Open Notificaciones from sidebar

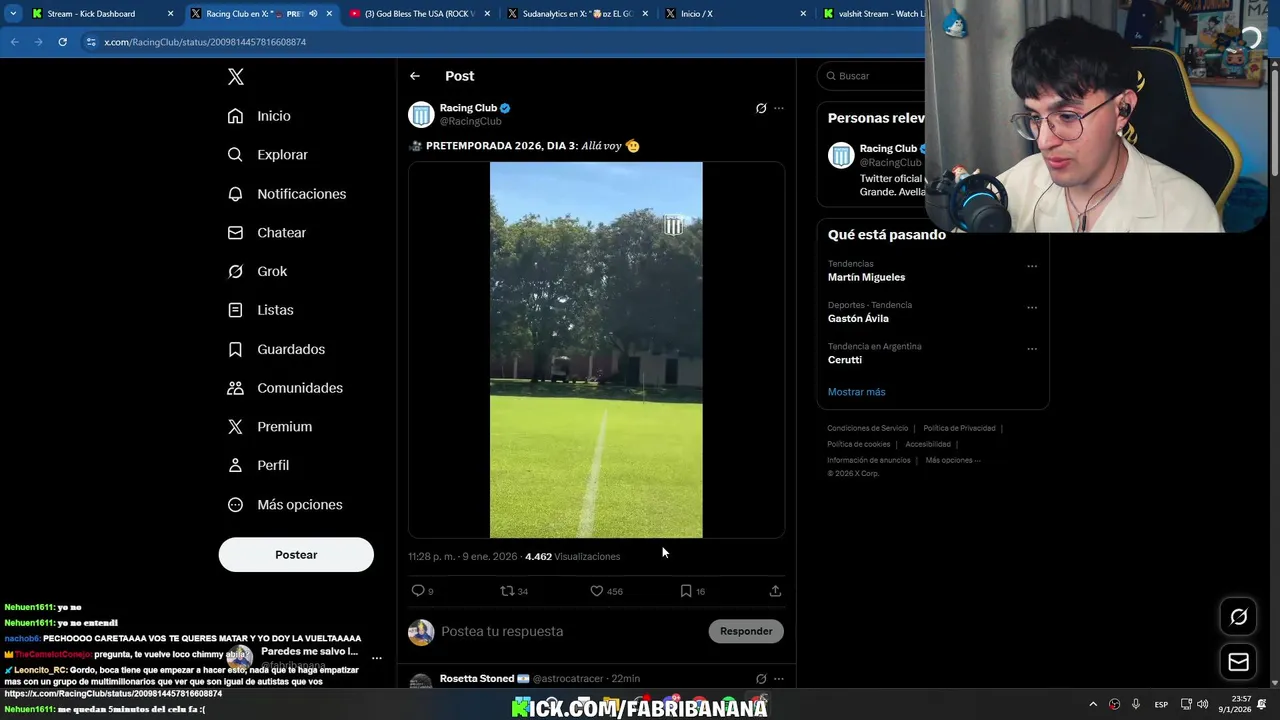click(x=286, y=194)
